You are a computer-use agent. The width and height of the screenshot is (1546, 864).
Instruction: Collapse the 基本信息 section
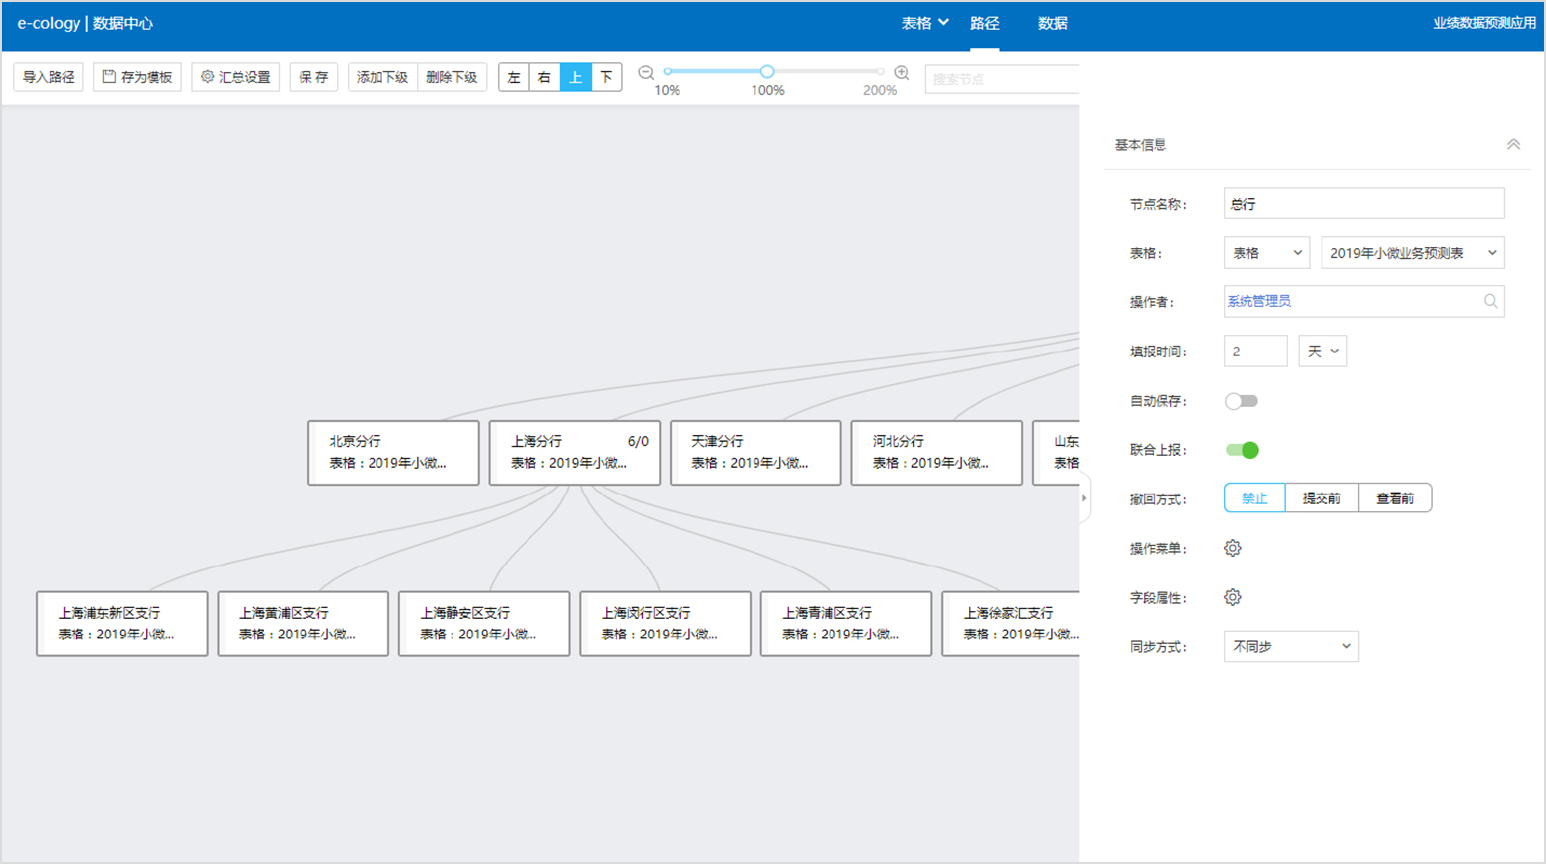(x=1513, y=145)
